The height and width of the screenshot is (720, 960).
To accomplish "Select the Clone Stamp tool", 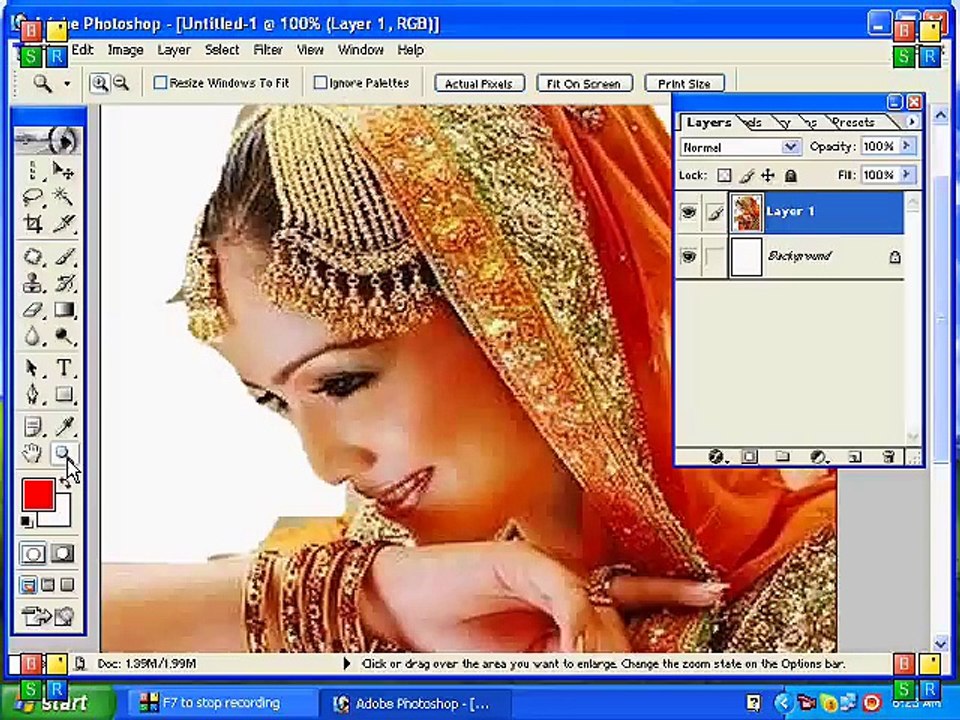I will 33,283.
